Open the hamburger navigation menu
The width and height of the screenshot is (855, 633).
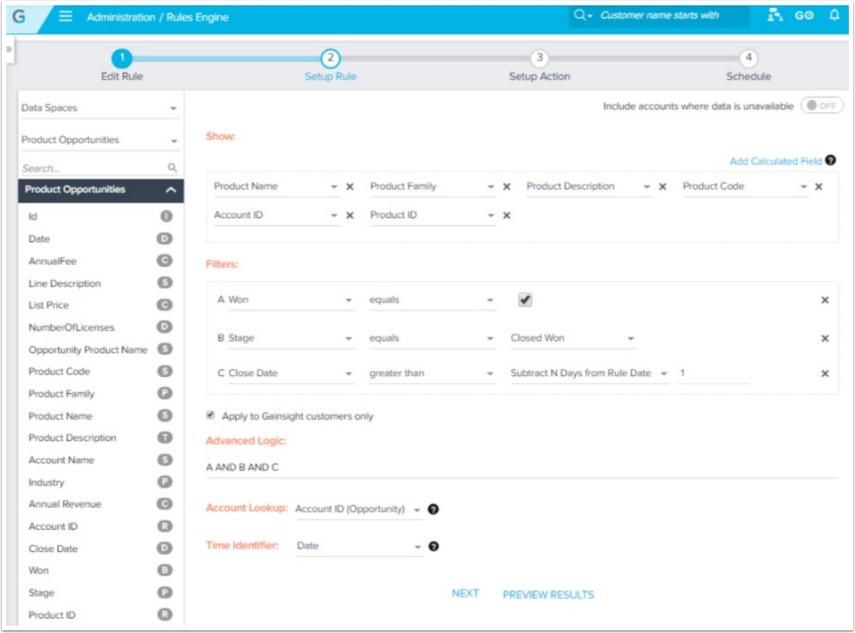(x=65, y=16)
